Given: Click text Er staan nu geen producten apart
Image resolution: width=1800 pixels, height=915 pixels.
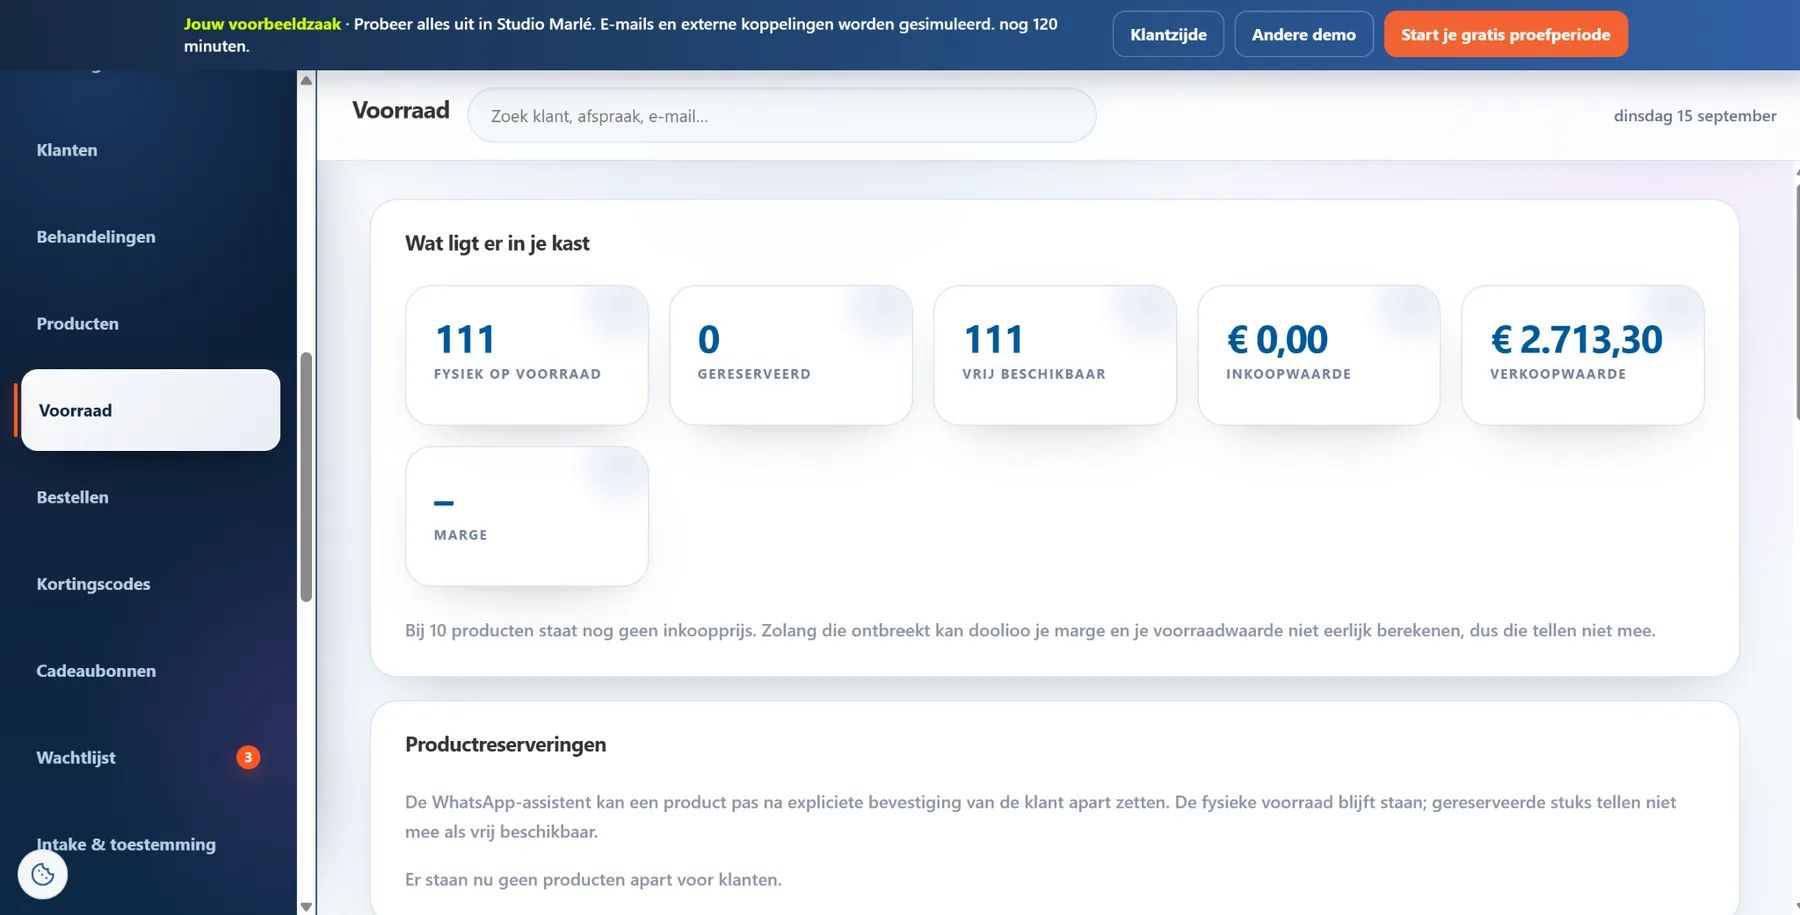Looking at the screenshot, I should coord(593,880).
